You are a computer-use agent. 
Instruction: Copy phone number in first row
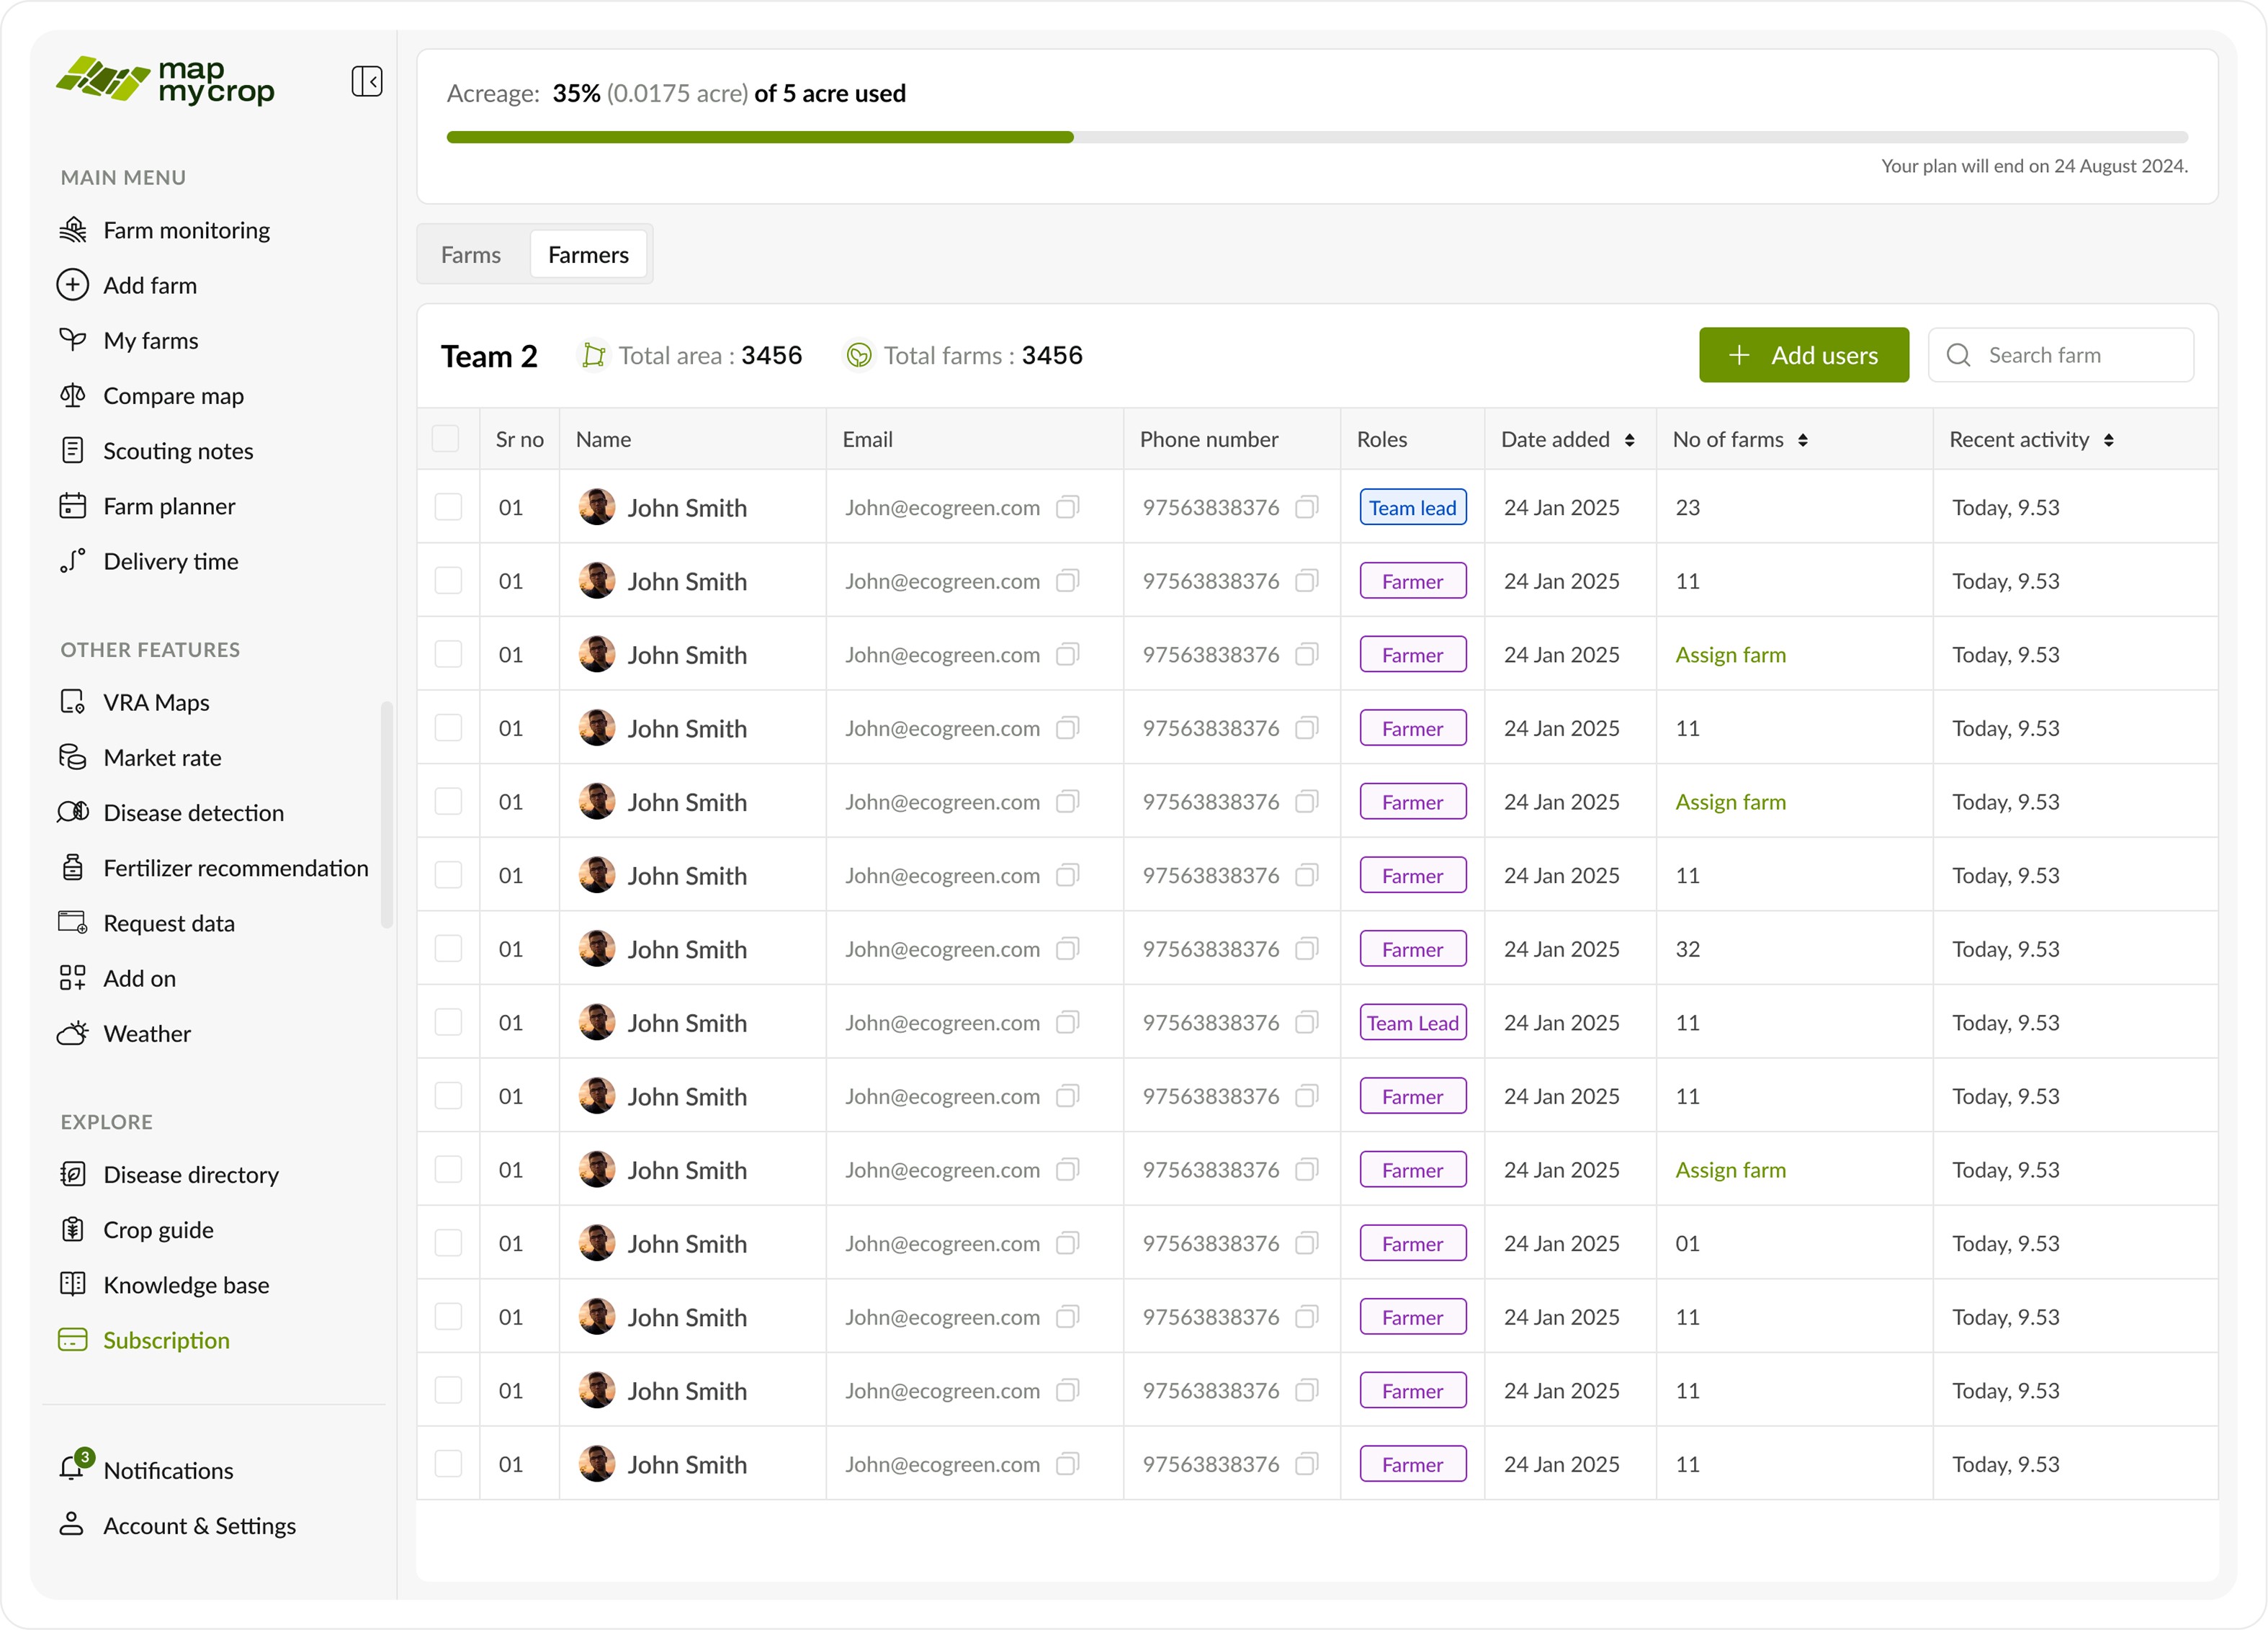pyautogui.click(x=1306, y=508)
